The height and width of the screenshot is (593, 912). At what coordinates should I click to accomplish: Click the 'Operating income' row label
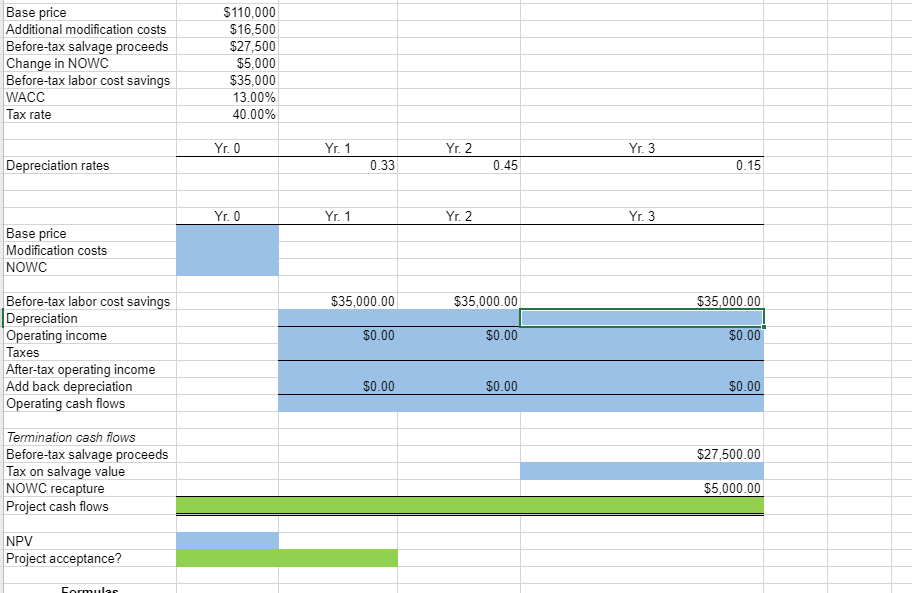56,335
